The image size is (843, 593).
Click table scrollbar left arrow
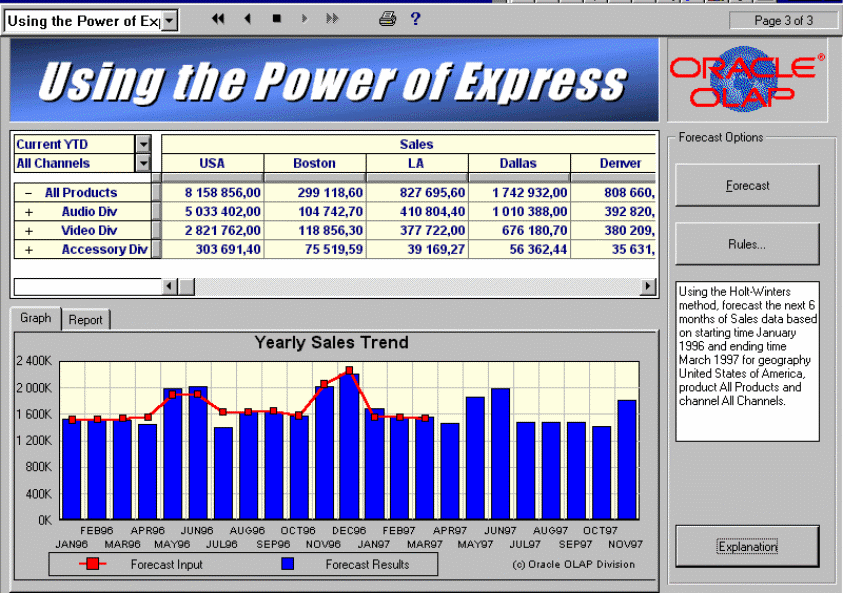pos(169,287)
